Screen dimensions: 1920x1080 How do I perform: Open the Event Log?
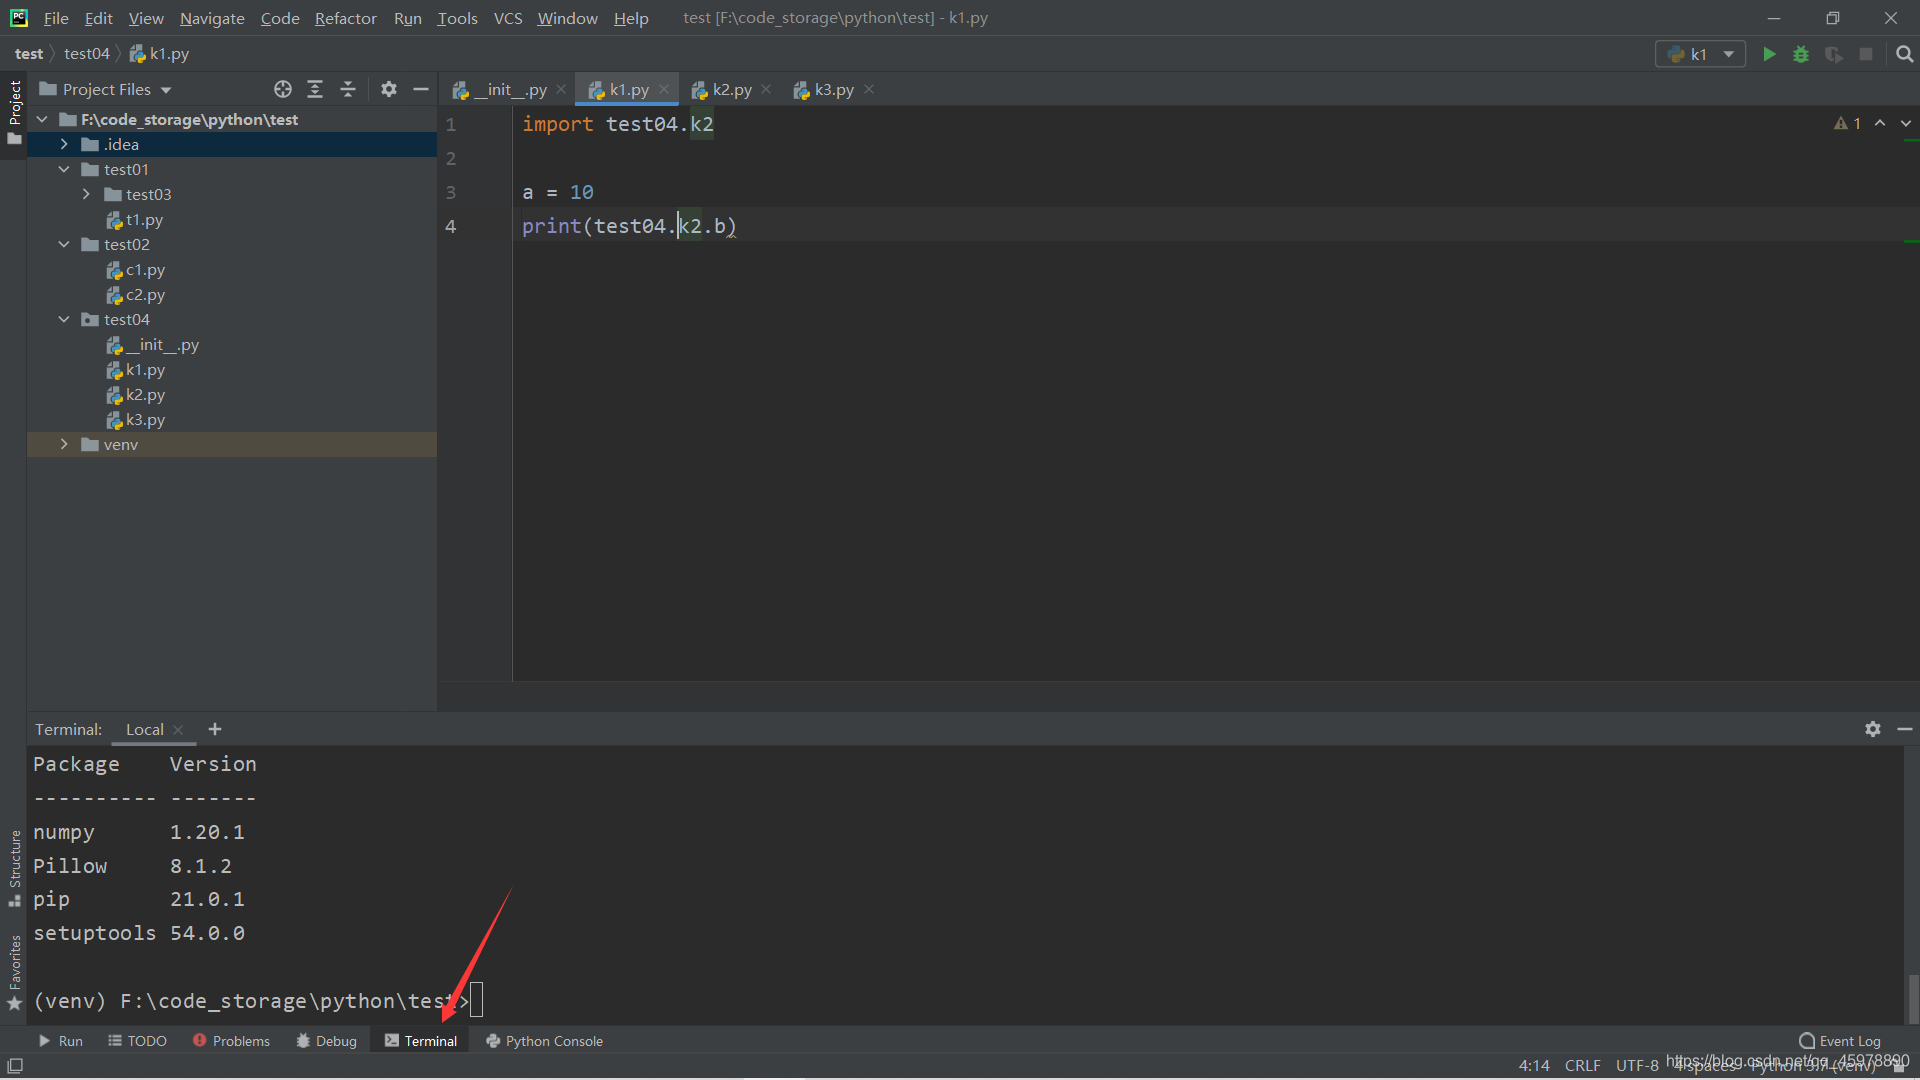pyautogui.click(x=1840, y=1041)
